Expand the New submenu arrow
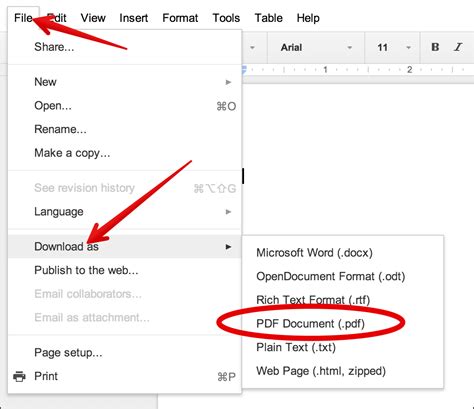This screenshot has height=409, width=474. pos(228,82)
